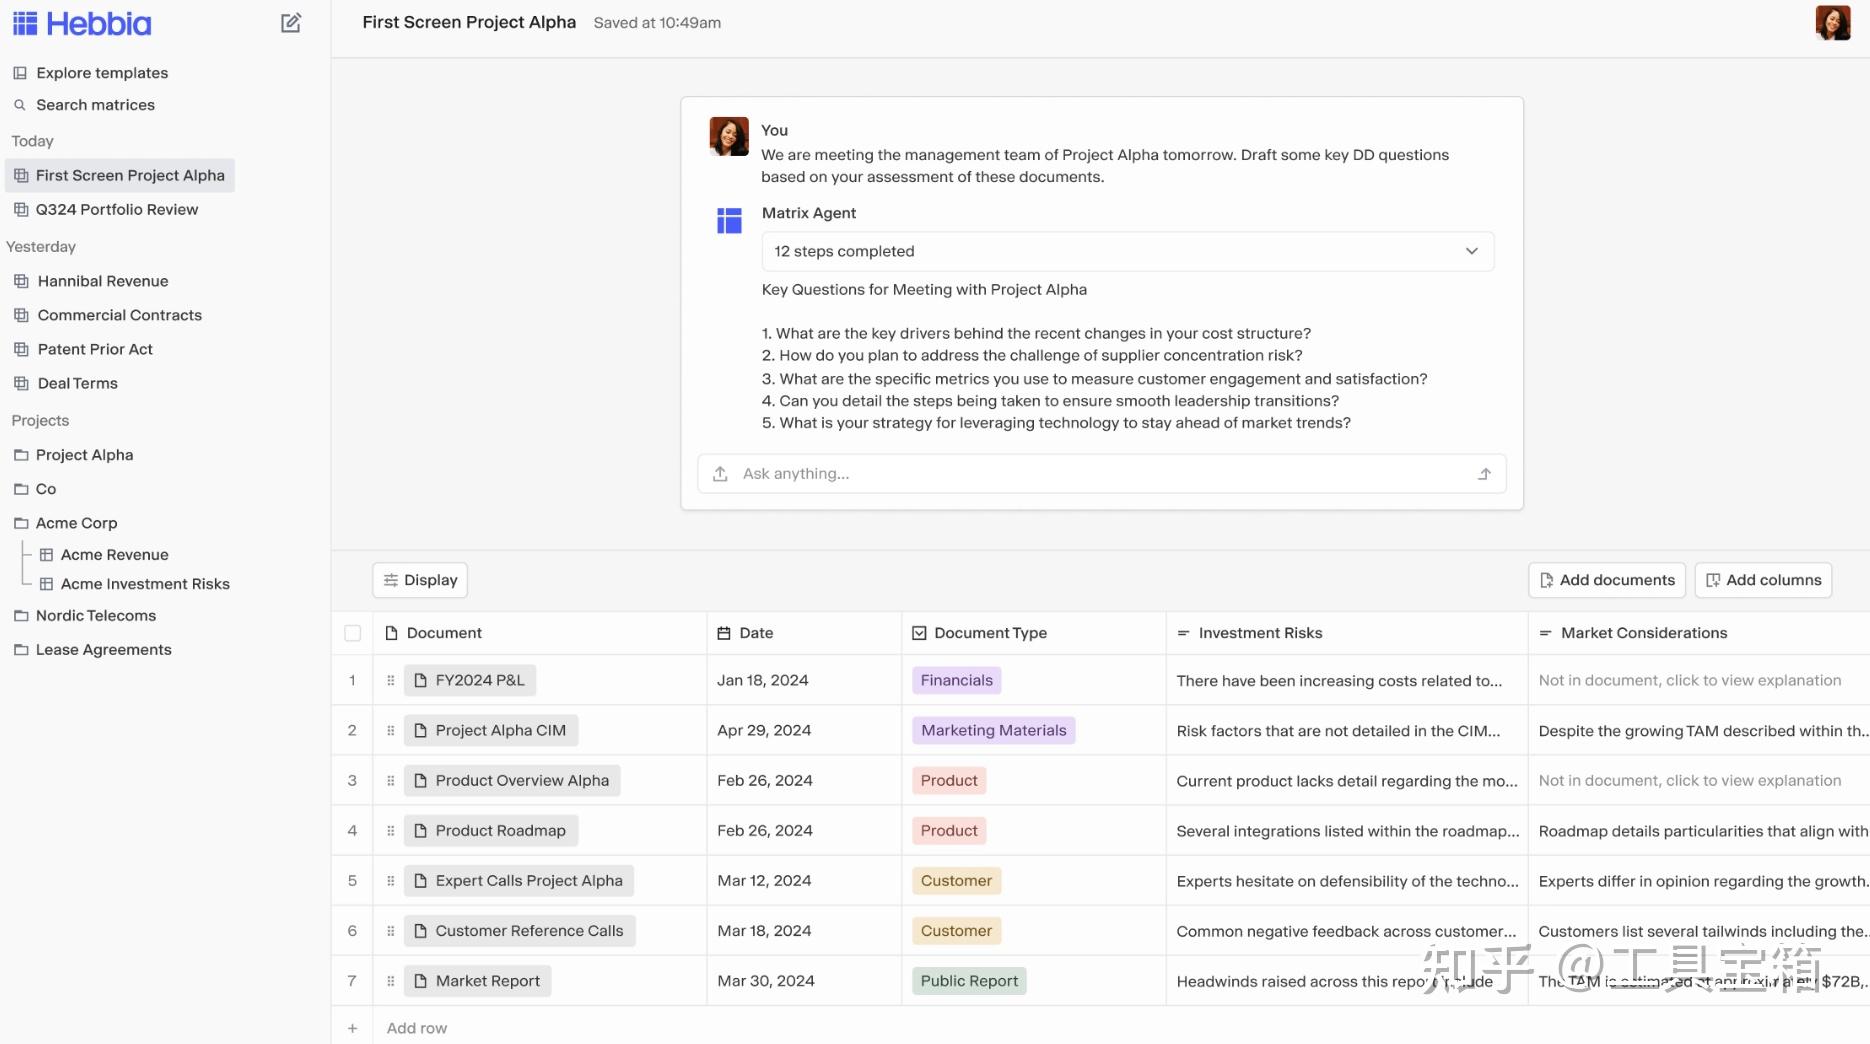Click the upload icon in the Ask box
The image size is (1870, 1044).
pyautogui.click(x=720, y=474)
